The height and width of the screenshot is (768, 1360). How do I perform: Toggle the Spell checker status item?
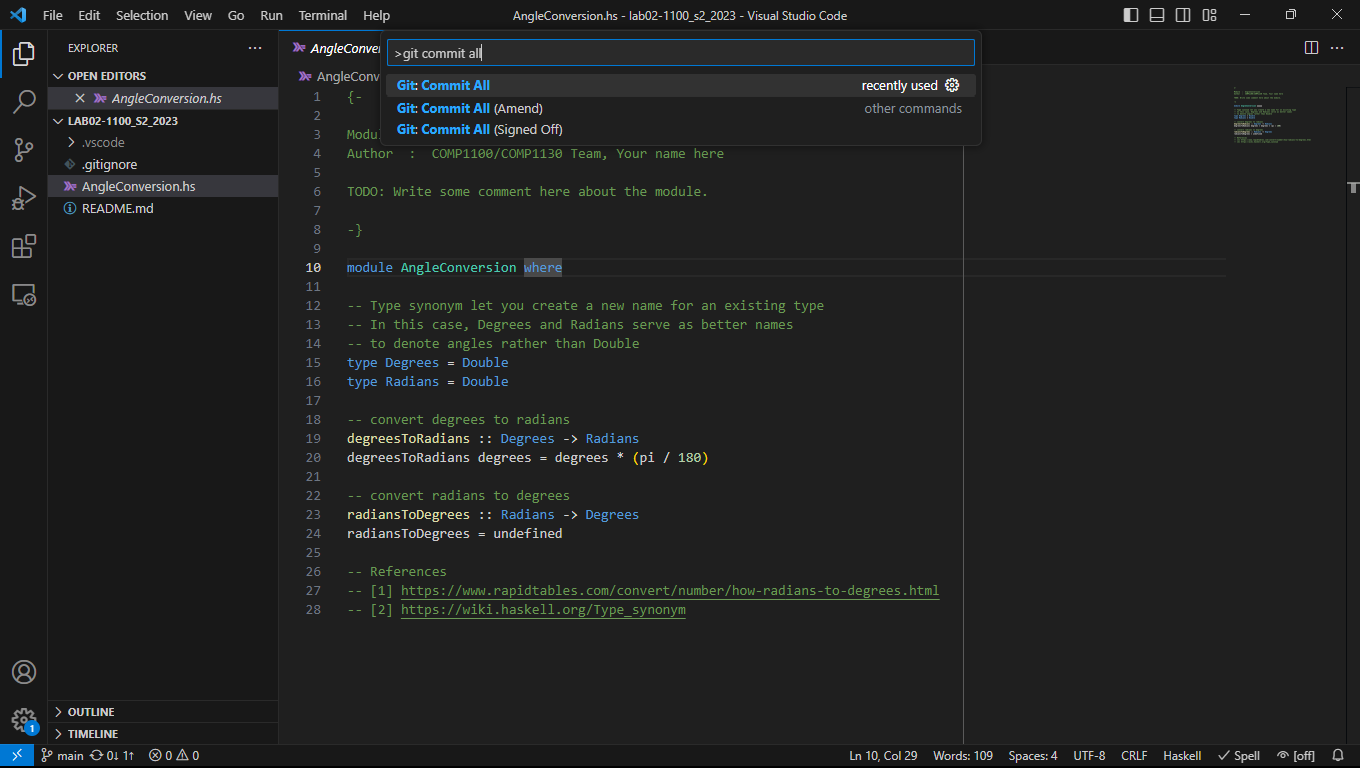pyautogui.click(x=1238, y=756)
